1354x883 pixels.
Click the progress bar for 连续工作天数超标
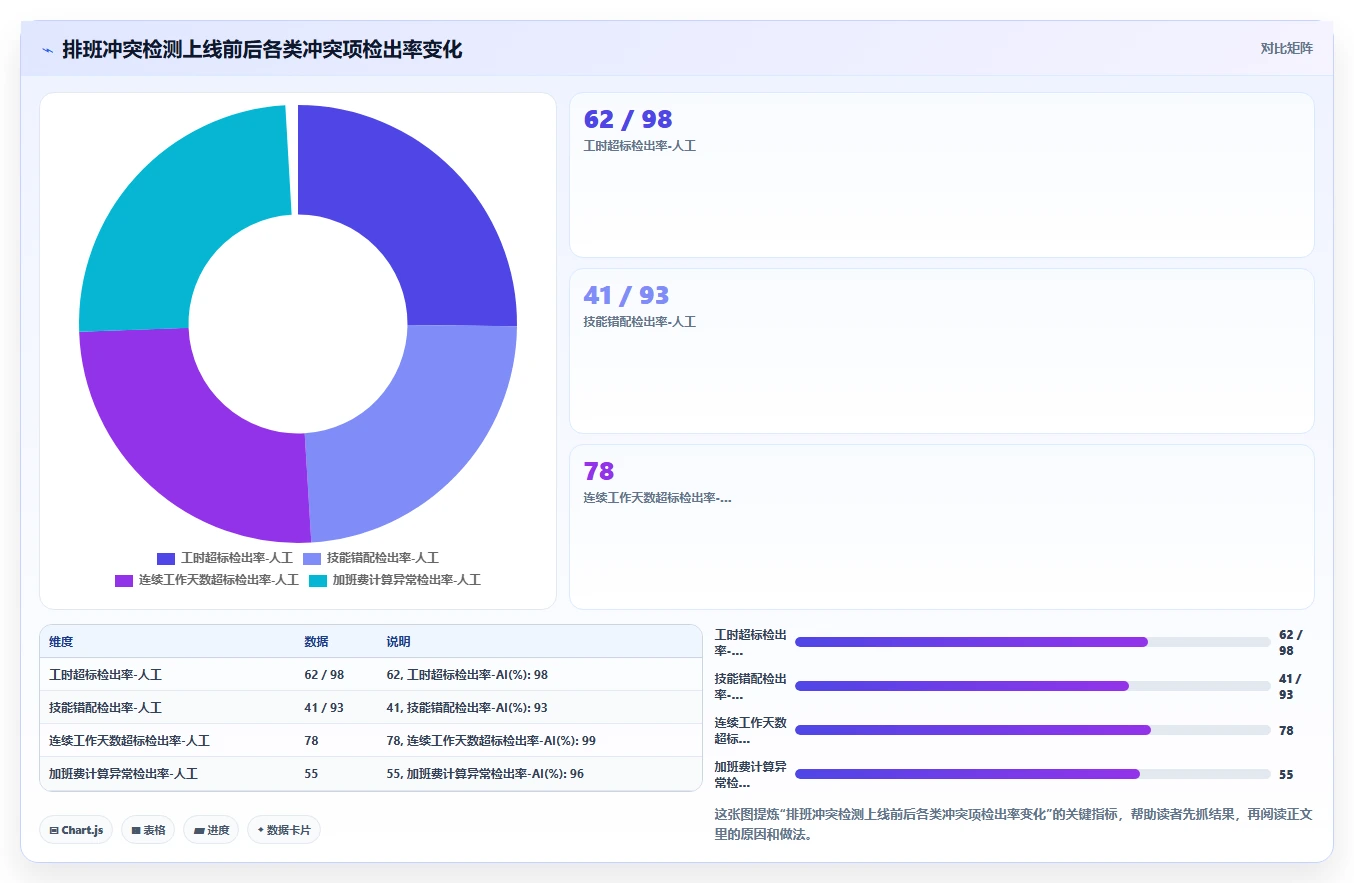click(x=1032, y=730)
